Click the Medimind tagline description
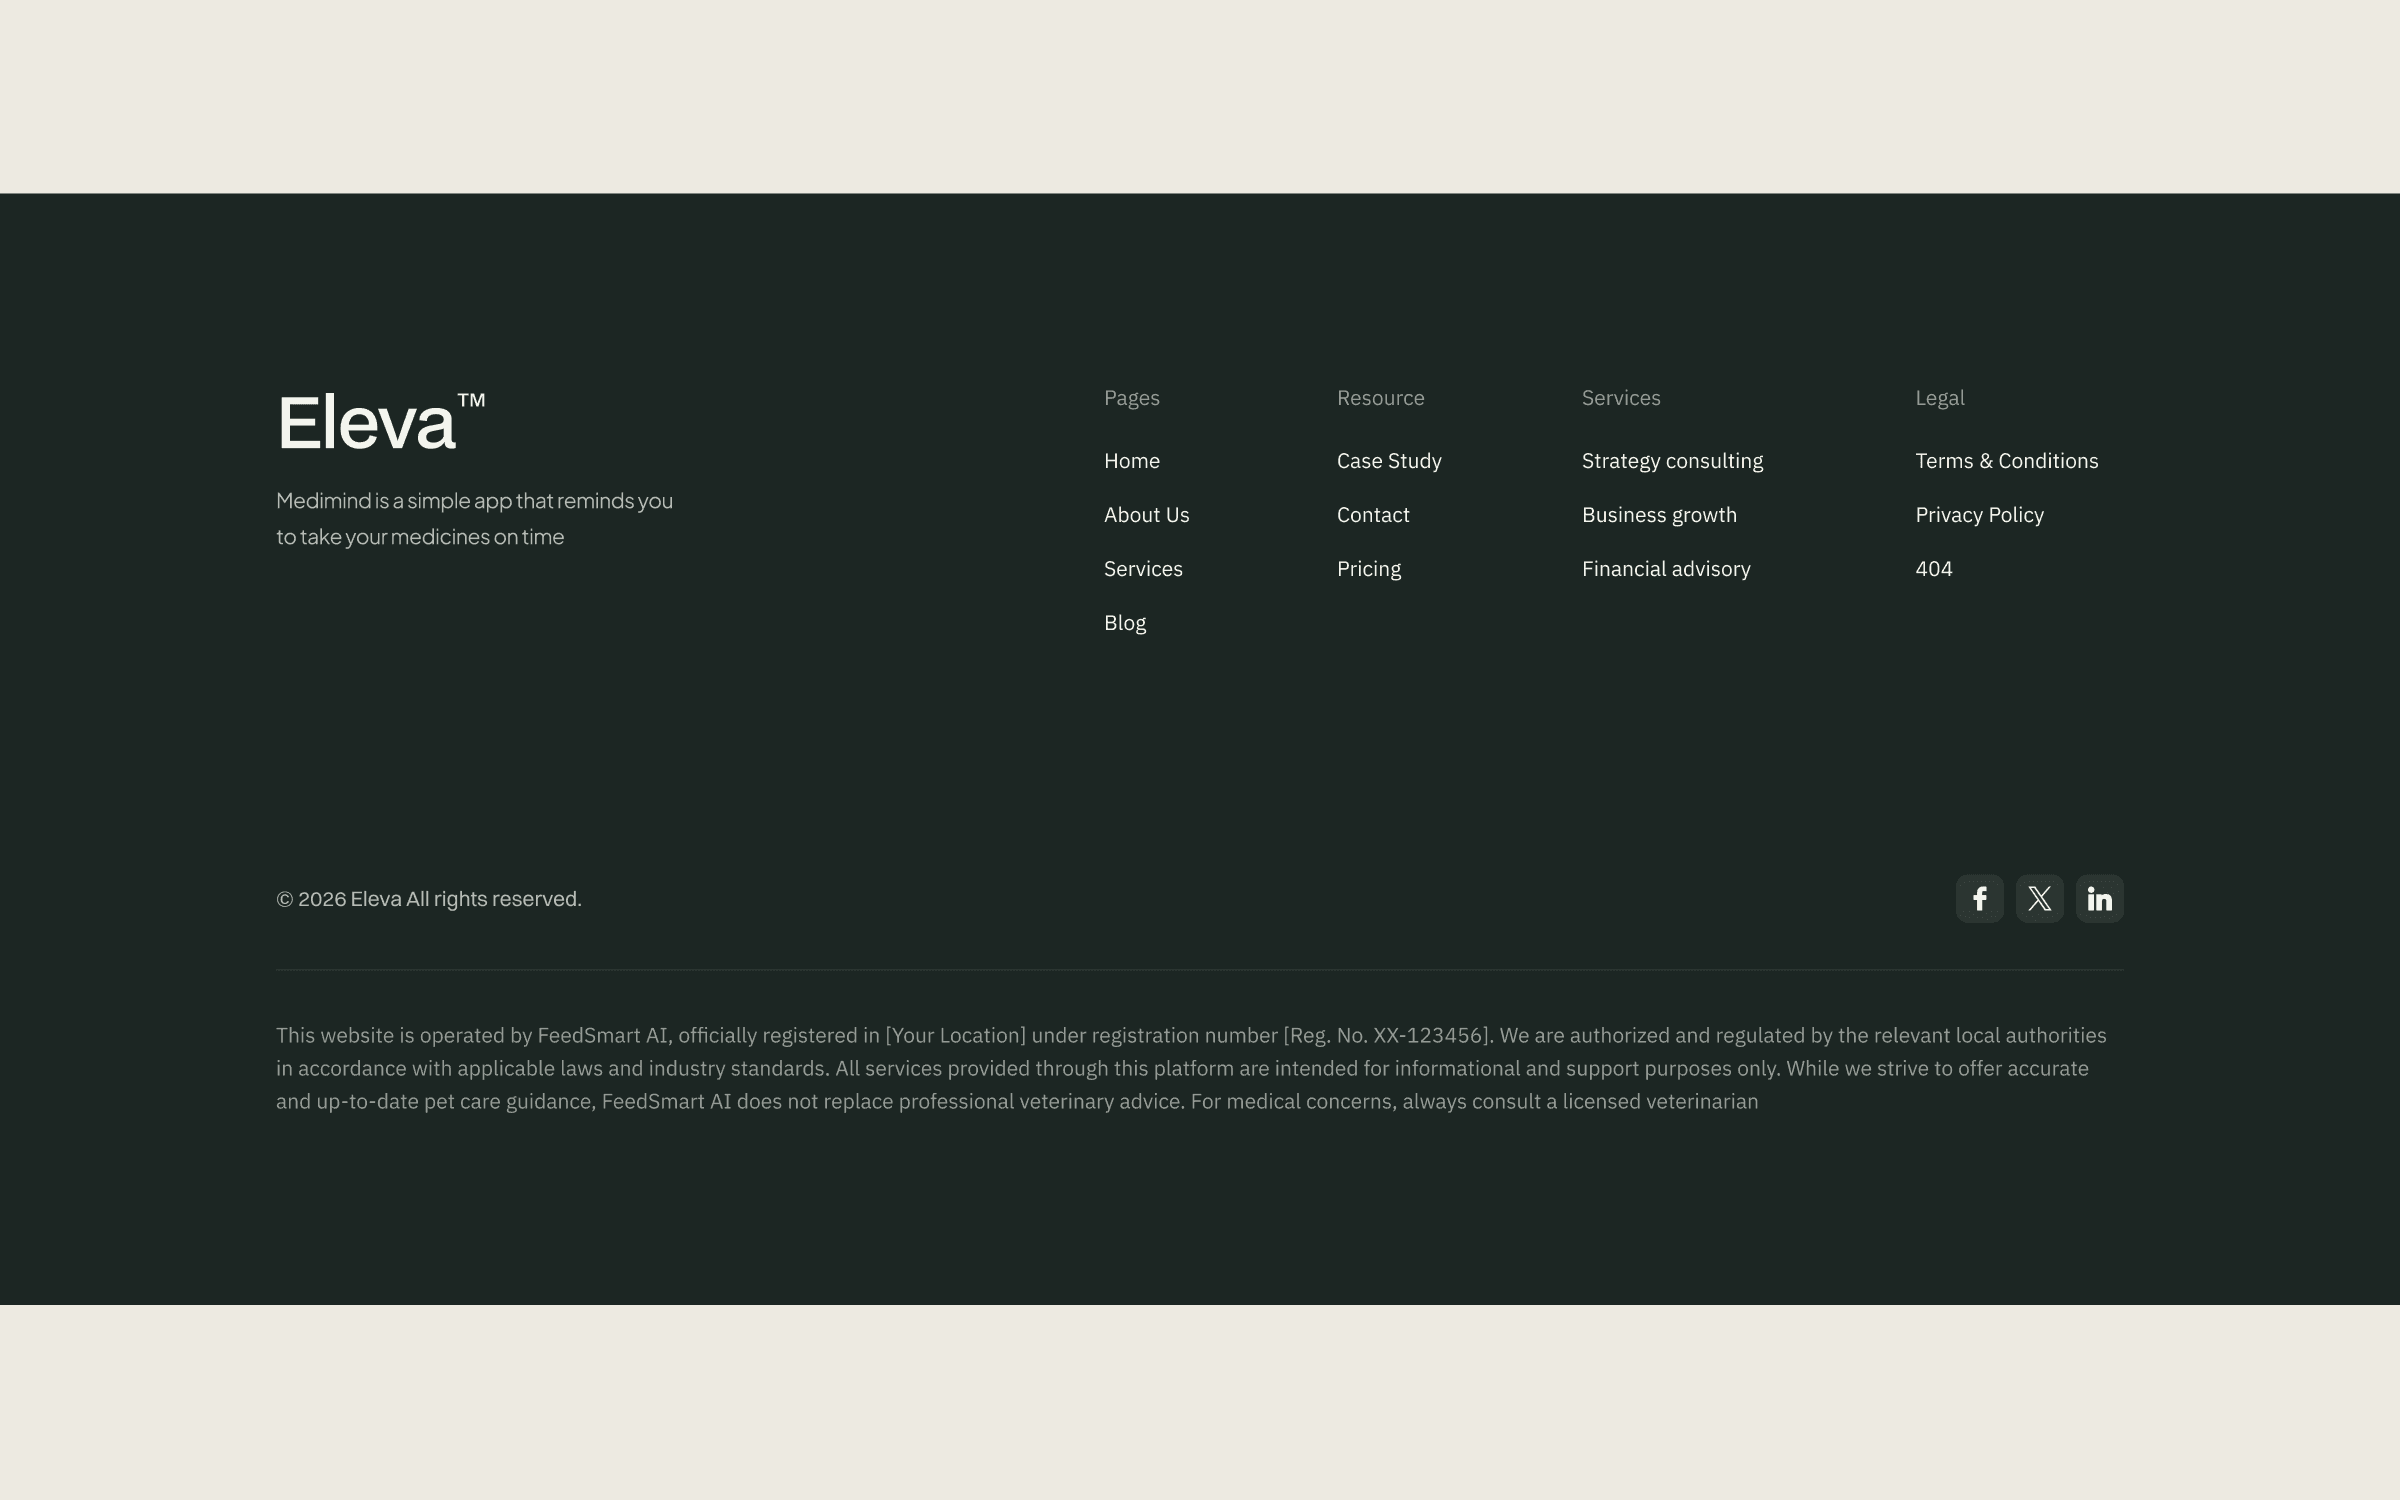This screenshot has width=2400, height=1500. (x=475, y=519)
